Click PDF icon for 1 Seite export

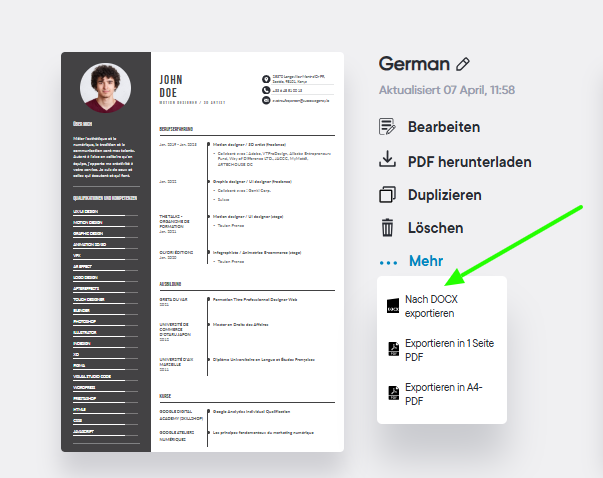[x=393, y=349]
